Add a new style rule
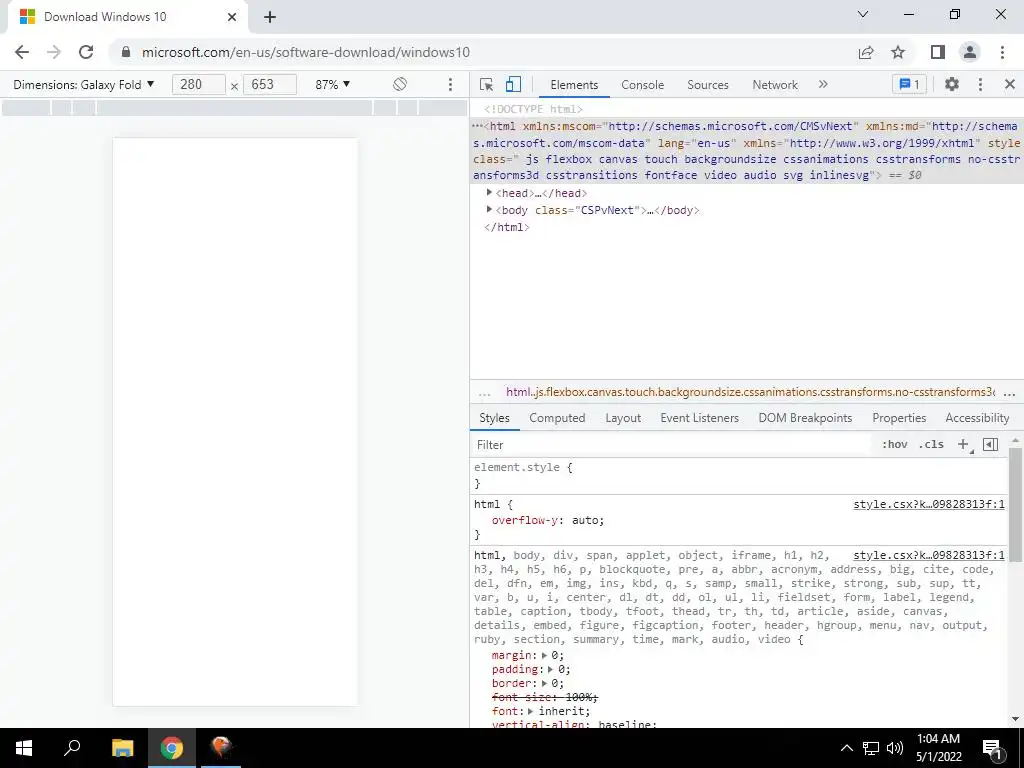Image resolution: width=1024 pixels, height=768 pixels. point(963,444)
